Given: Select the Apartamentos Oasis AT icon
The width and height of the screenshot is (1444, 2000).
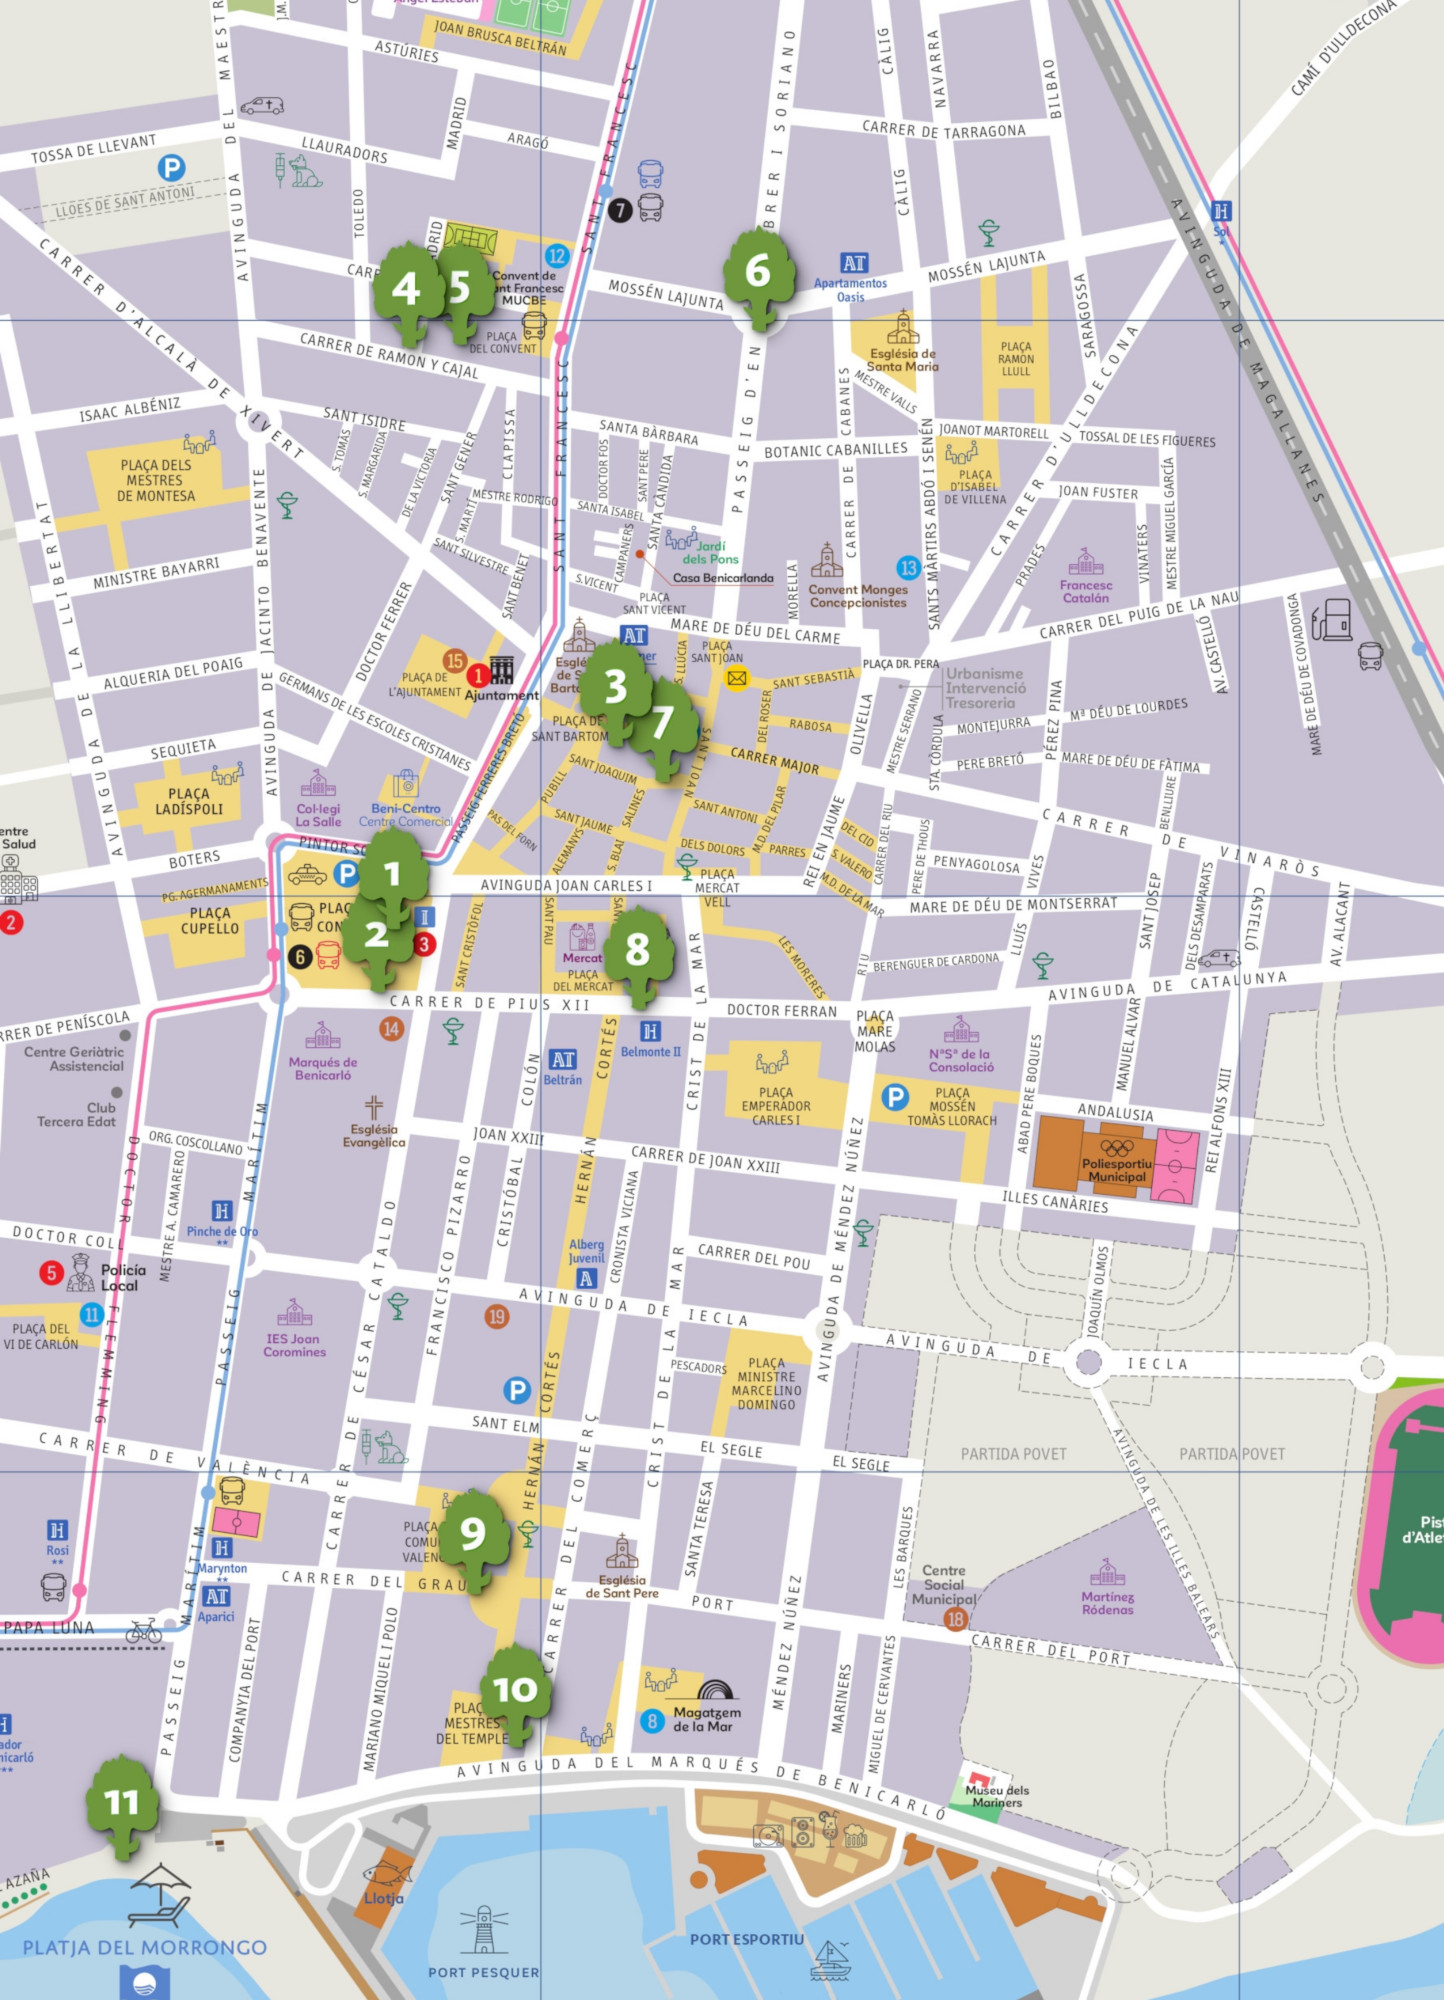Looking at the screenshot, I should pyautogui.click(x=853, y=263).
